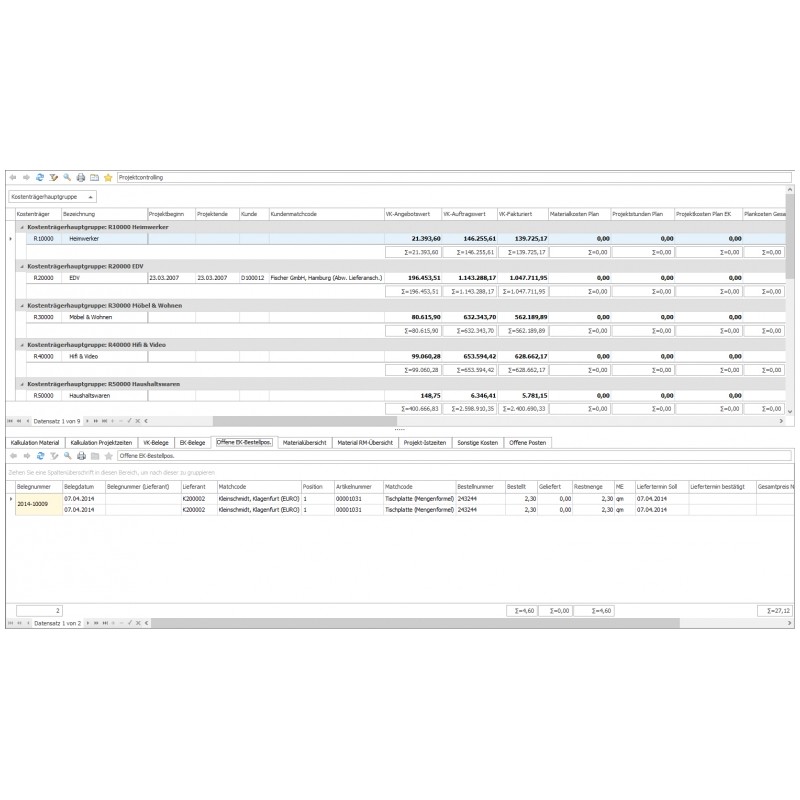Image resolution: width=800 pixels, height=800 pixels.
Task: Click the back arrow in the Projektcontrolling toolbar
Action: [x=13, y=178]
